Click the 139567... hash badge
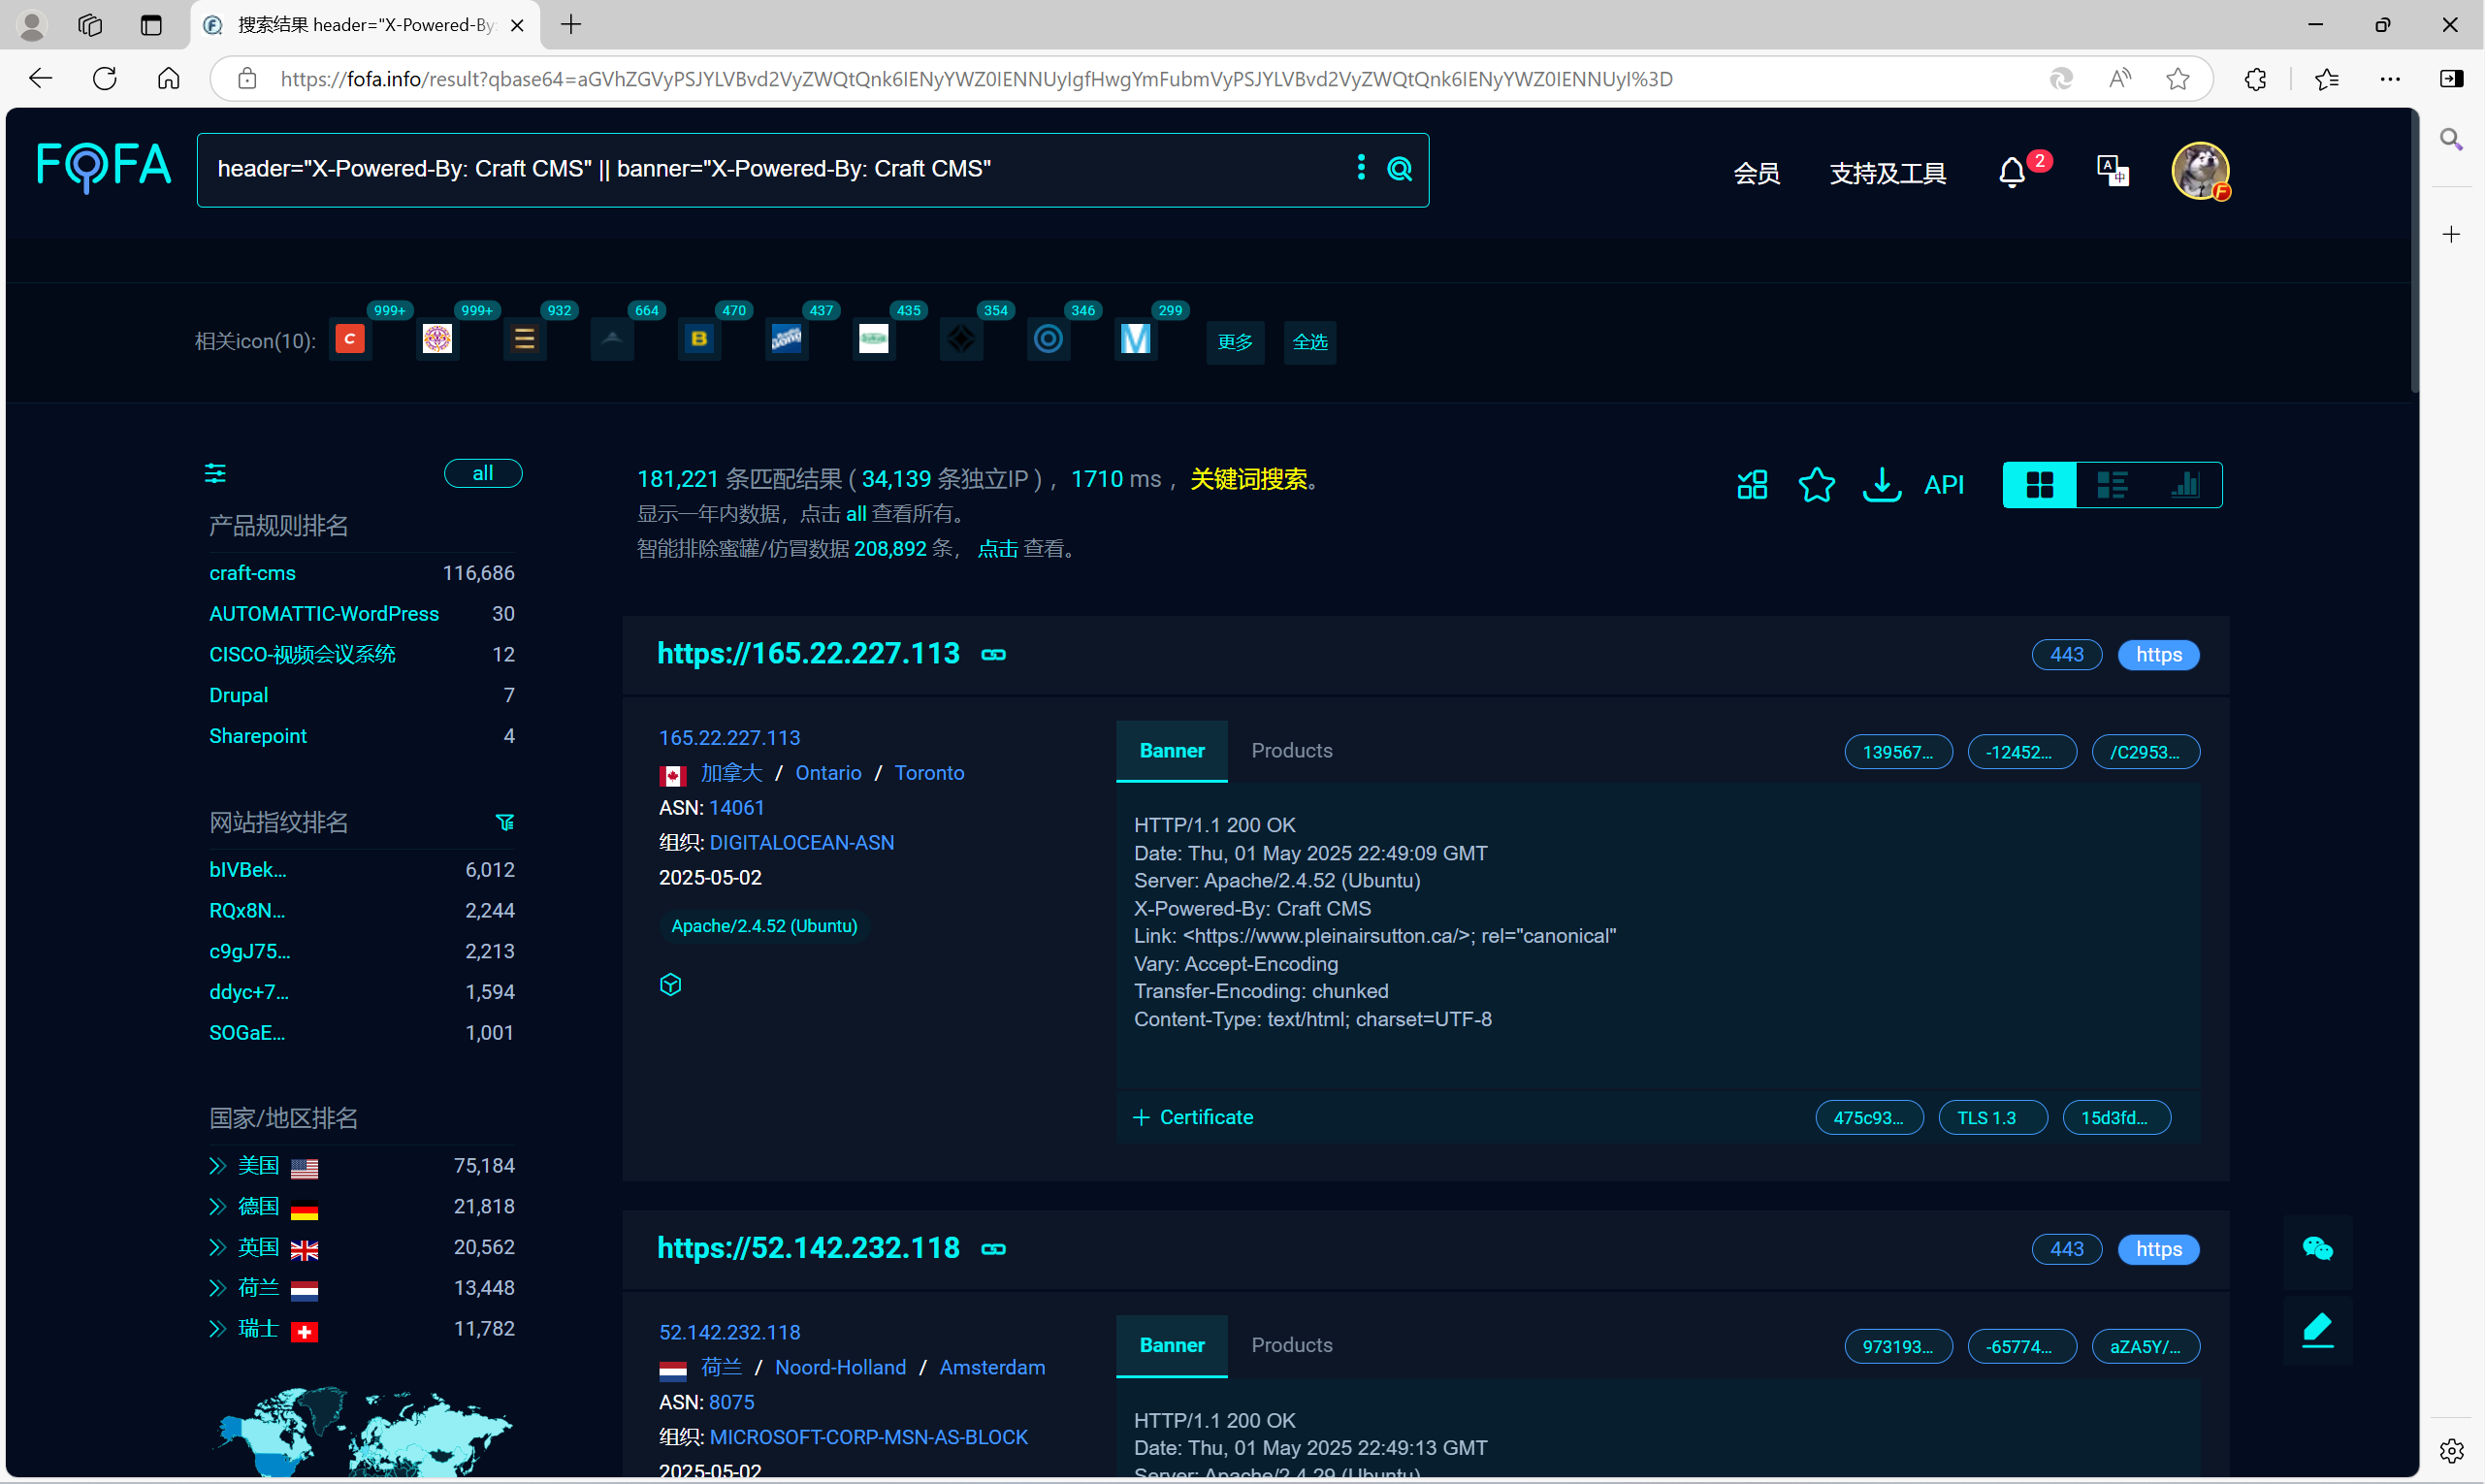This screenshot has height=1484, width=2485. pos(1898,752)
